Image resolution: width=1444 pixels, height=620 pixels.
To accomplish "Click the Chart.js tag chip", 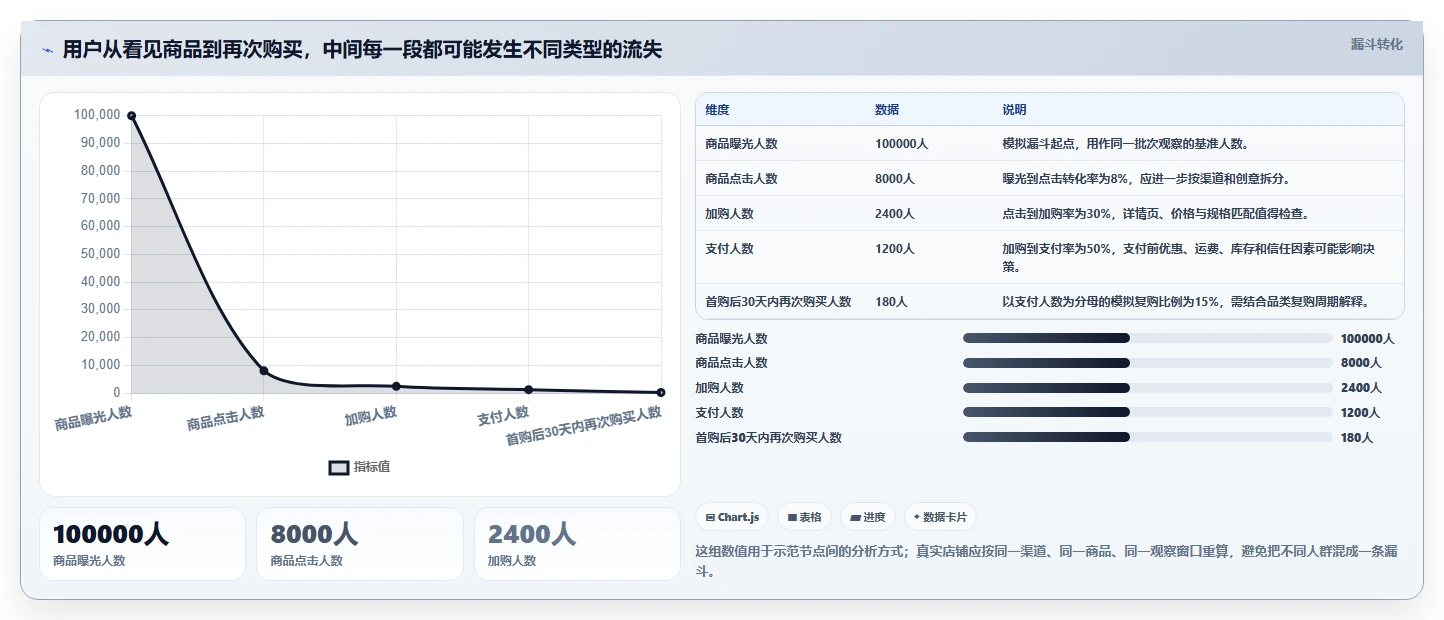I will (x=732, y=517).
